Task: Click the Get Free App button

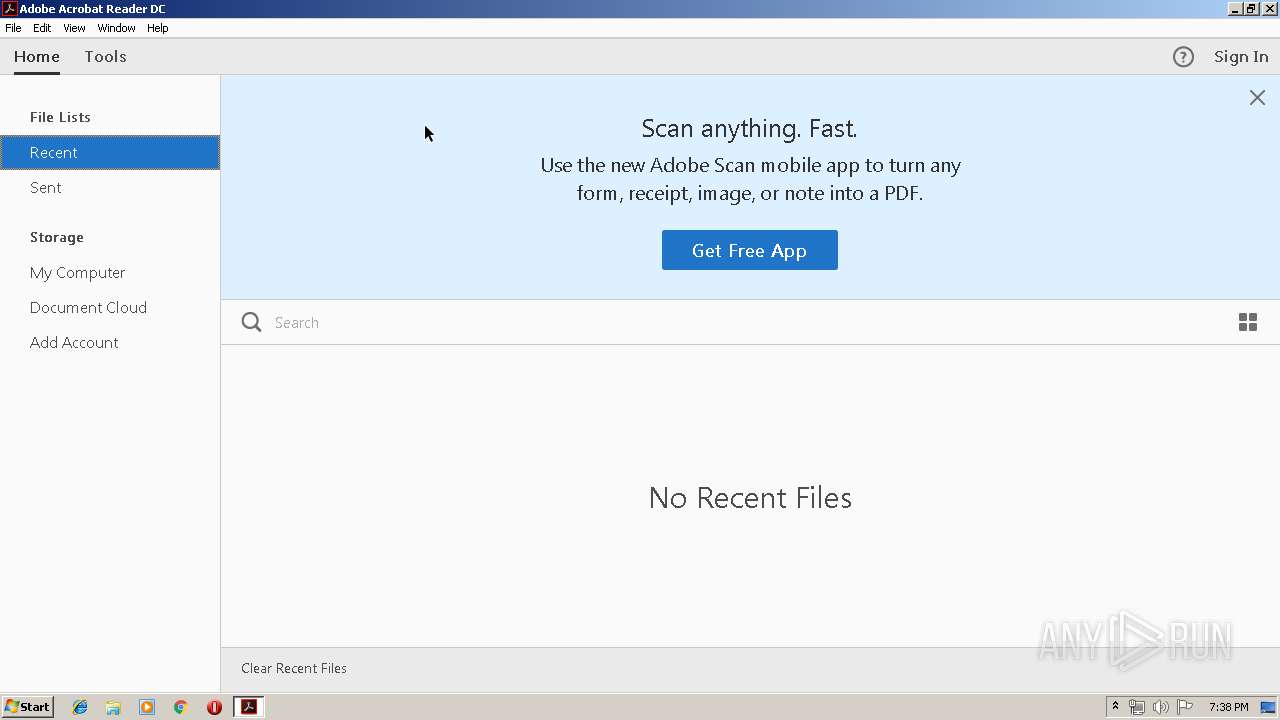Action: pos(750,250)
